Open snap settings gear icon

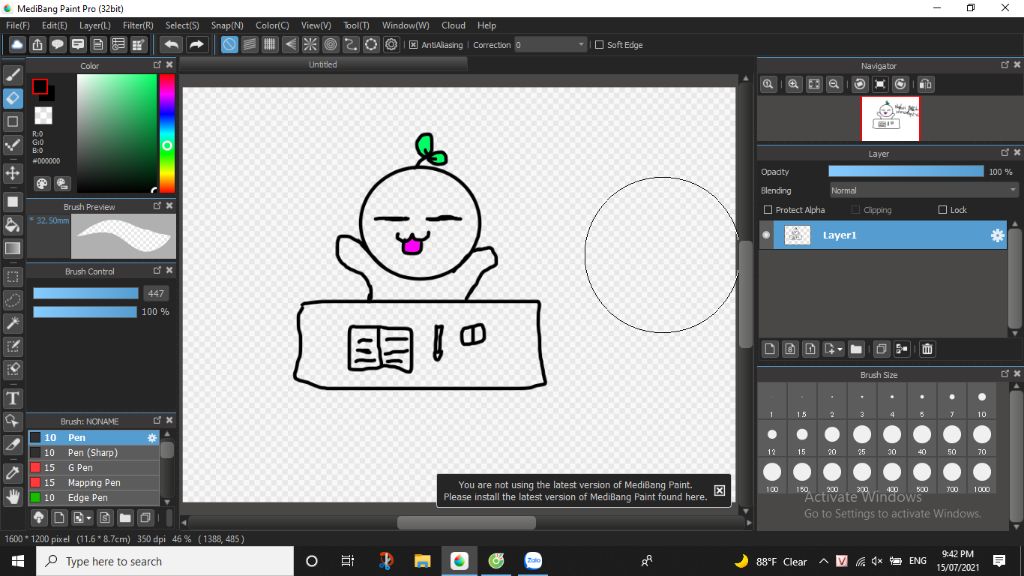click(391, 44)
